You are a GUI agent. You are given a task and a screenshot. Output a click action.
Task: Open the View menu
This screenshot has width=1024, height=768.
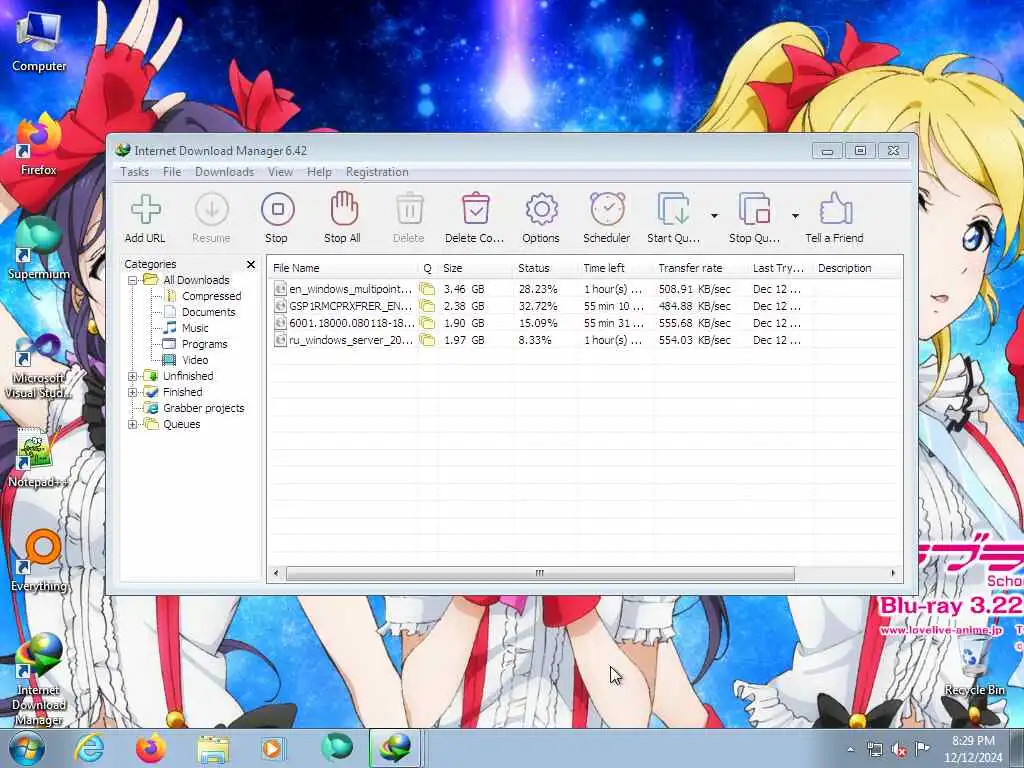tap(280, 172)
